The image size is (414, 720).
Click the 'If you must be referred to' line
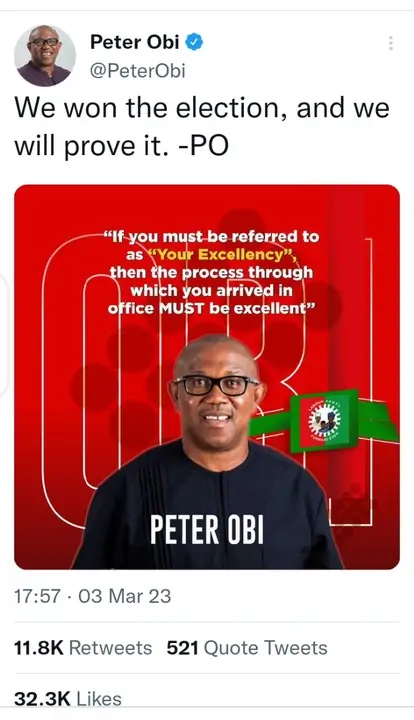(x=212, y=236)
